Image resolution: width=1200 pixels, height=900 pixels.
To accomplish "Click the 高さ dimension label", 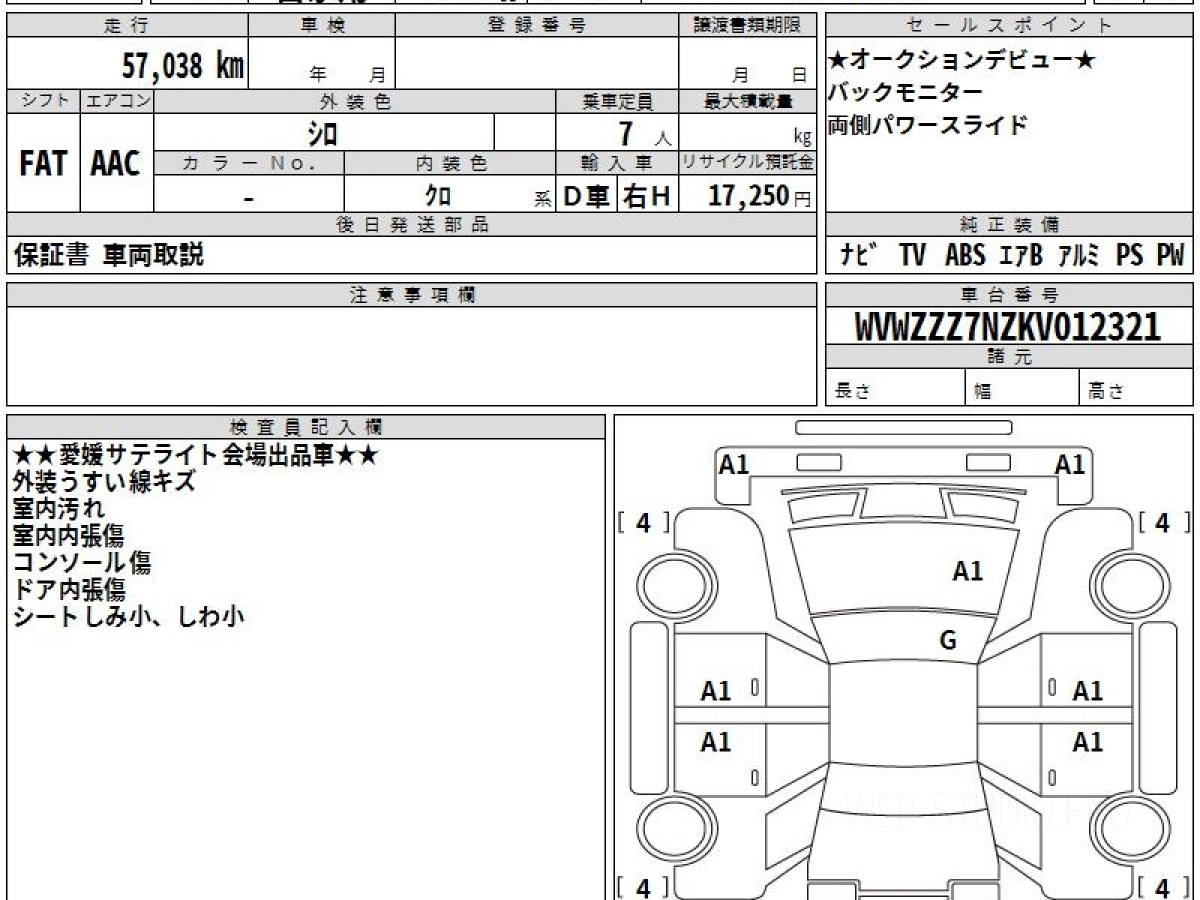I will tap(1107, 392).
